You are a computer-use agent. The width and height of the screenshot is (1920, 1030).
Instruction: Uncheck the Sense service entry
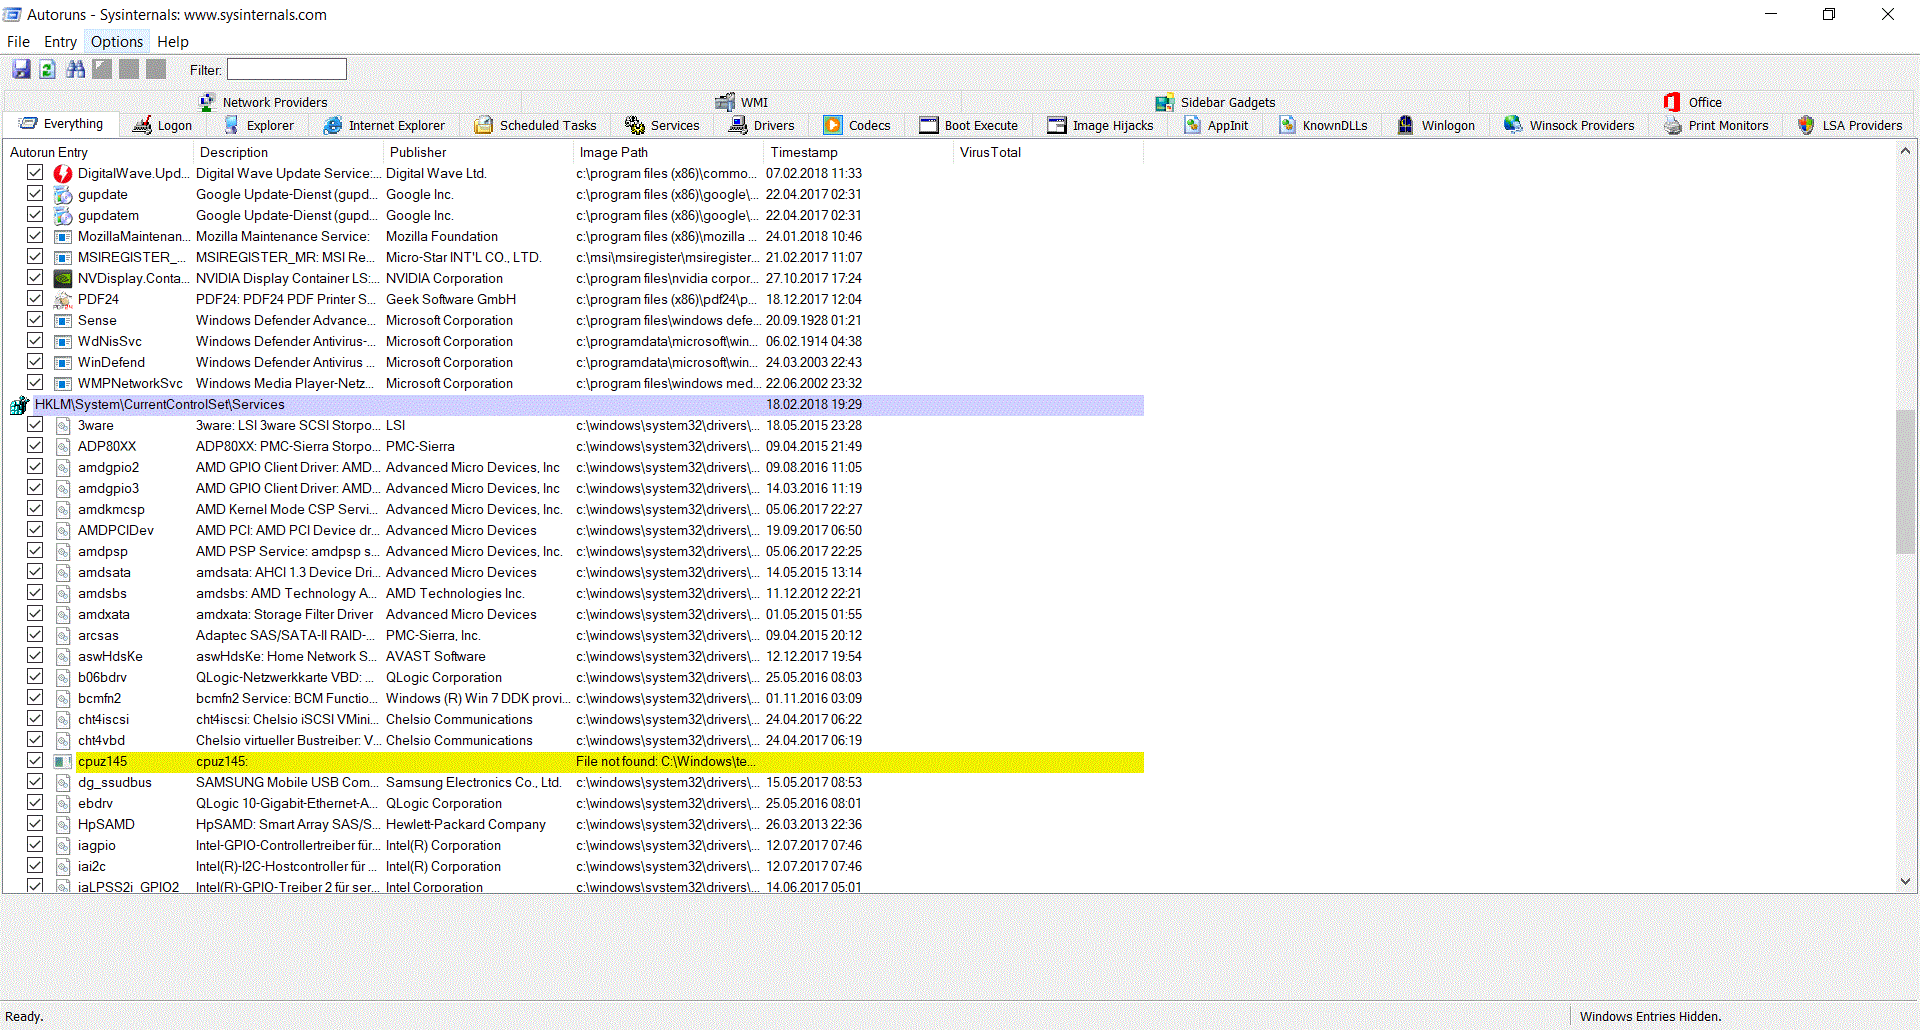pyautogui.click(x=35, y=320)
